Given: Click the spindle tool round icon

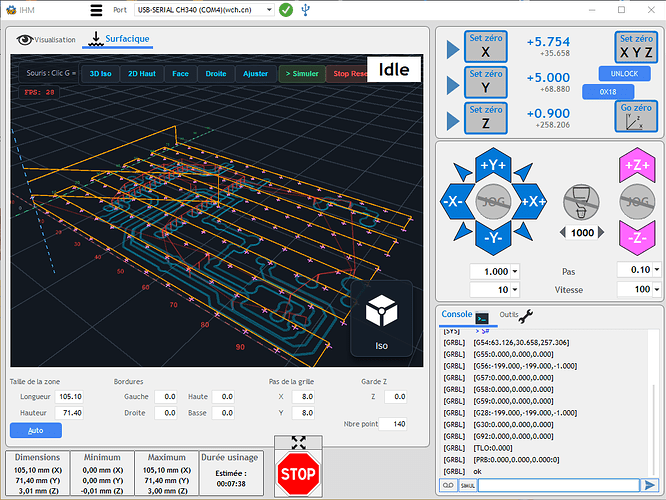Looking at the screenshot, I should click(581, 203).
